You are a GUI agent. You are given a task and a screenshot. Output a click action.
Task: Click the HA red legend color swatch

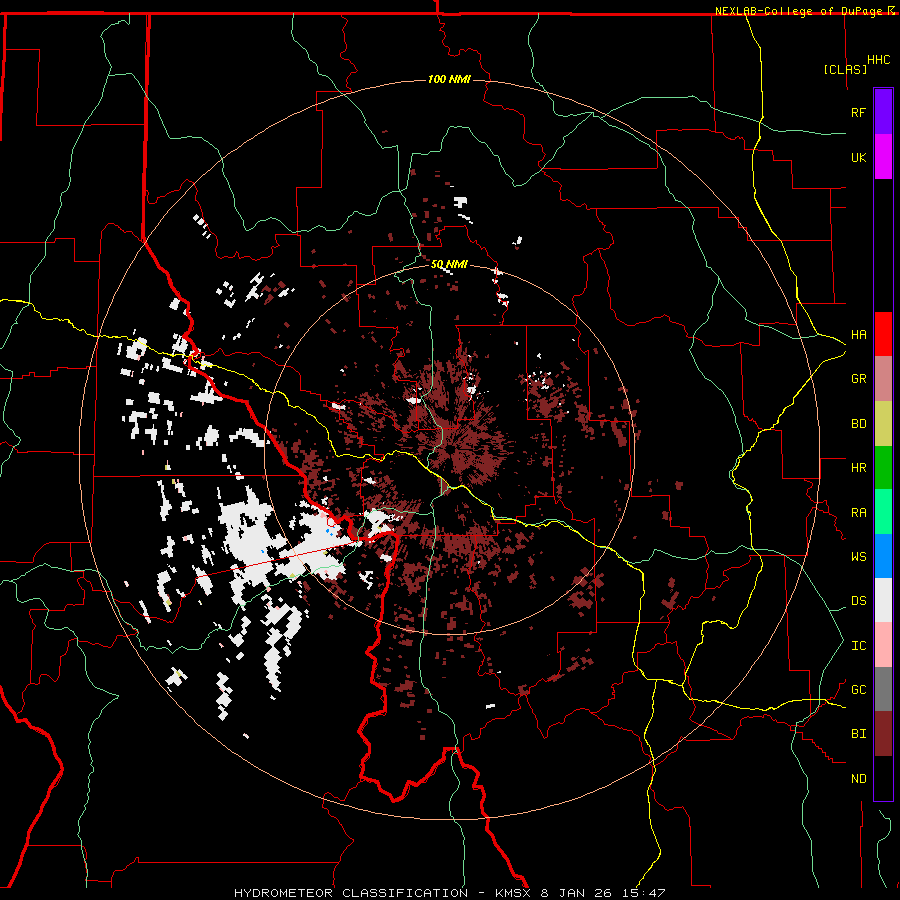click(883, 334)
